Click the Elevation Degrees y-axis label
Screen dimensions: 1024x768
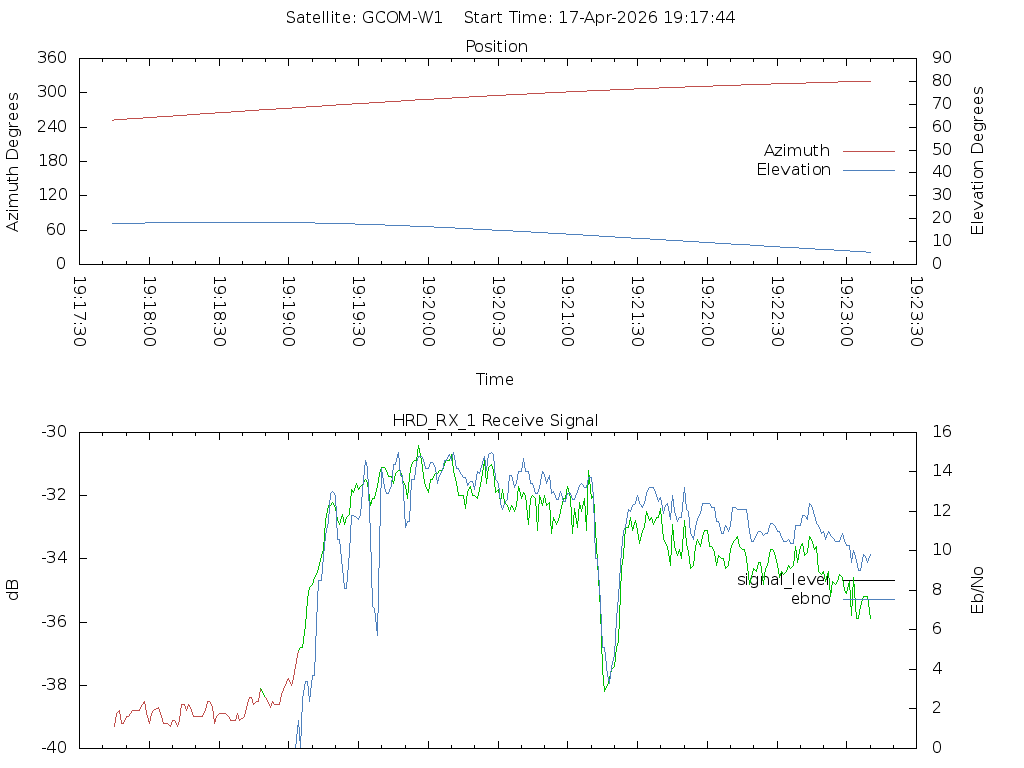978,161
